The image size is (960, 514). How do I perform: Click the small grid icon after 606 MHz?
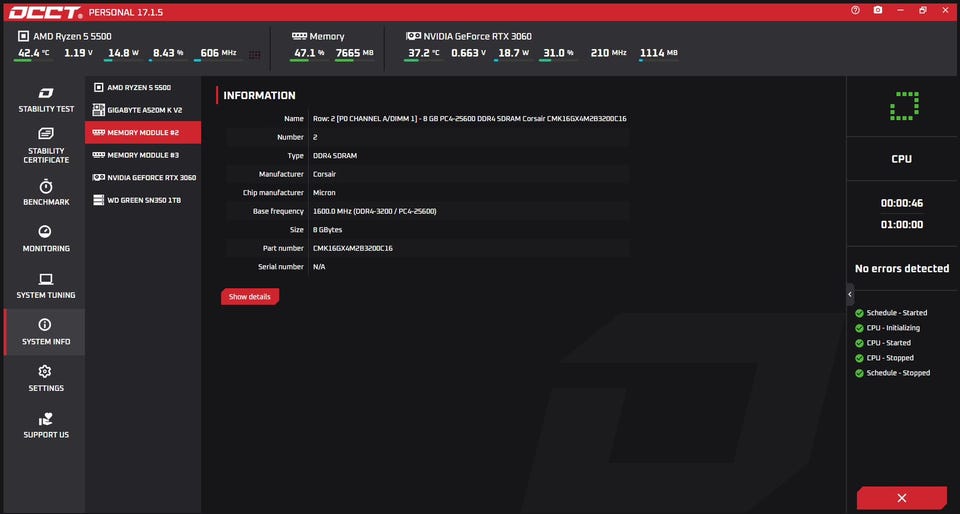coord(255,54)
